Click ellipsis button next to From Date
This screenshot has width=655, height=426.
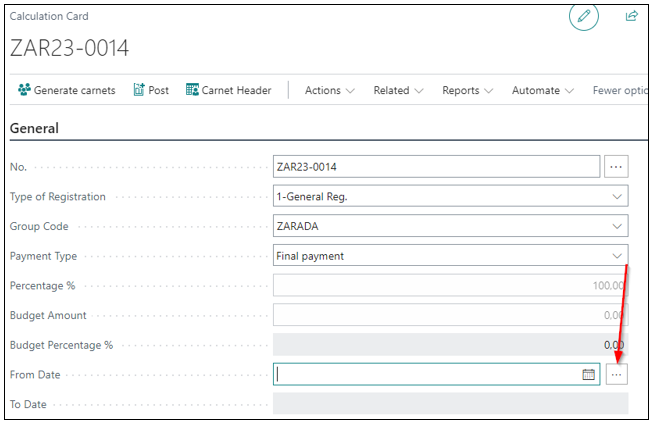pos(617,374)
